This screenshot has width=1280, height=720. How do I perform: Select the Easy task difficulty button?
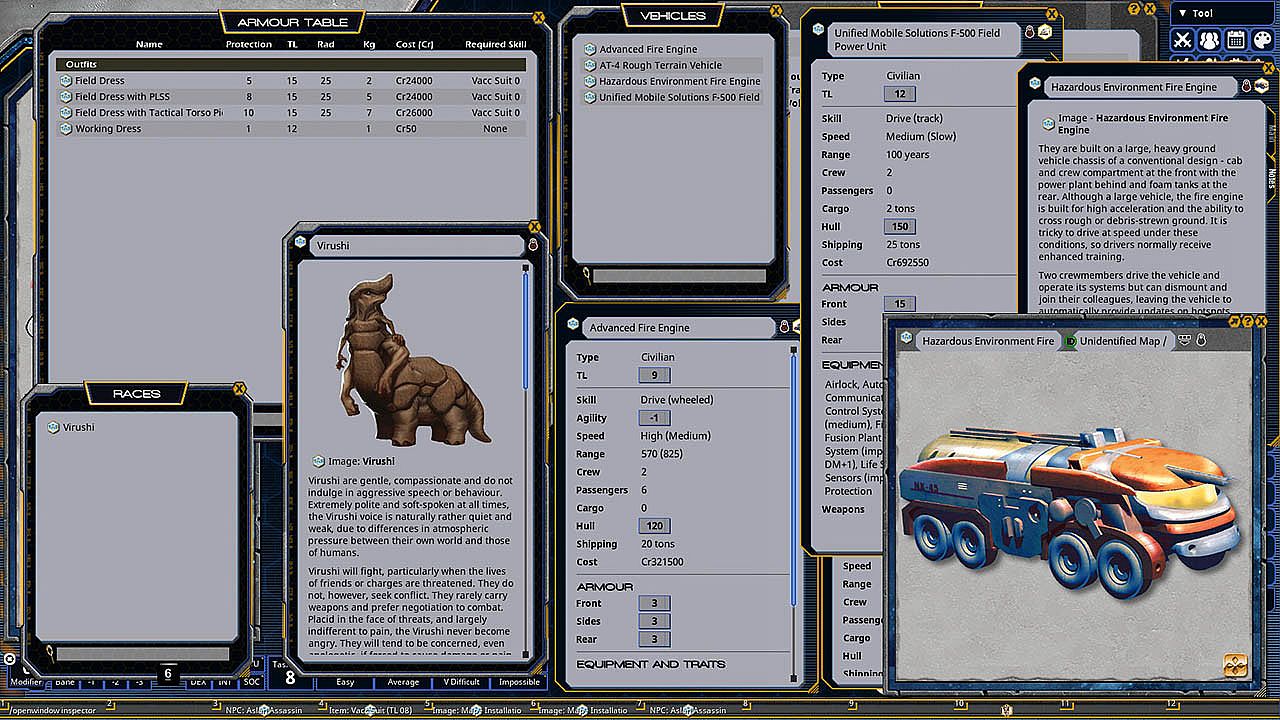coord(345,682)
